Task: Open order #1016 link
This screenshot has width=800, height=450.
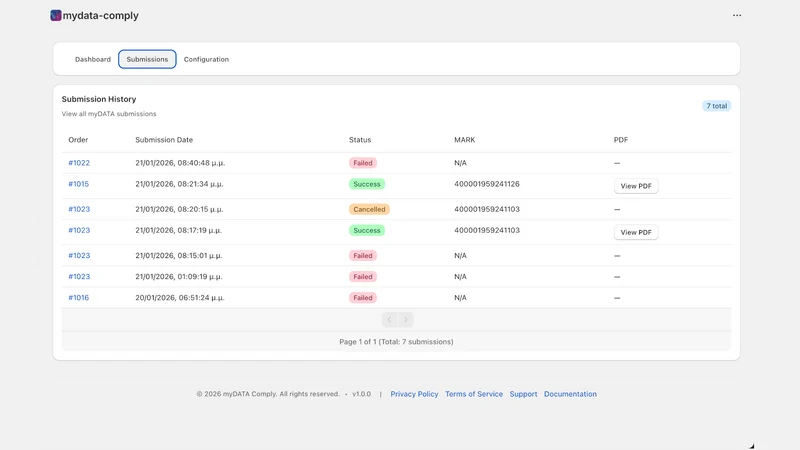Action: click(79, 297)
